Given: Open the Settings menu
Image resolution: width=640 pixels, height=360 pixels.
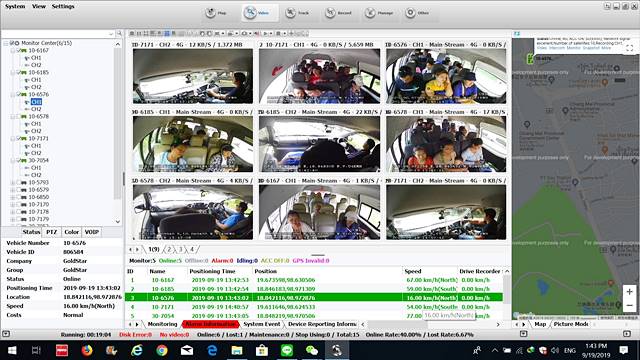Looking at the screenshot, I should (63, 6).
